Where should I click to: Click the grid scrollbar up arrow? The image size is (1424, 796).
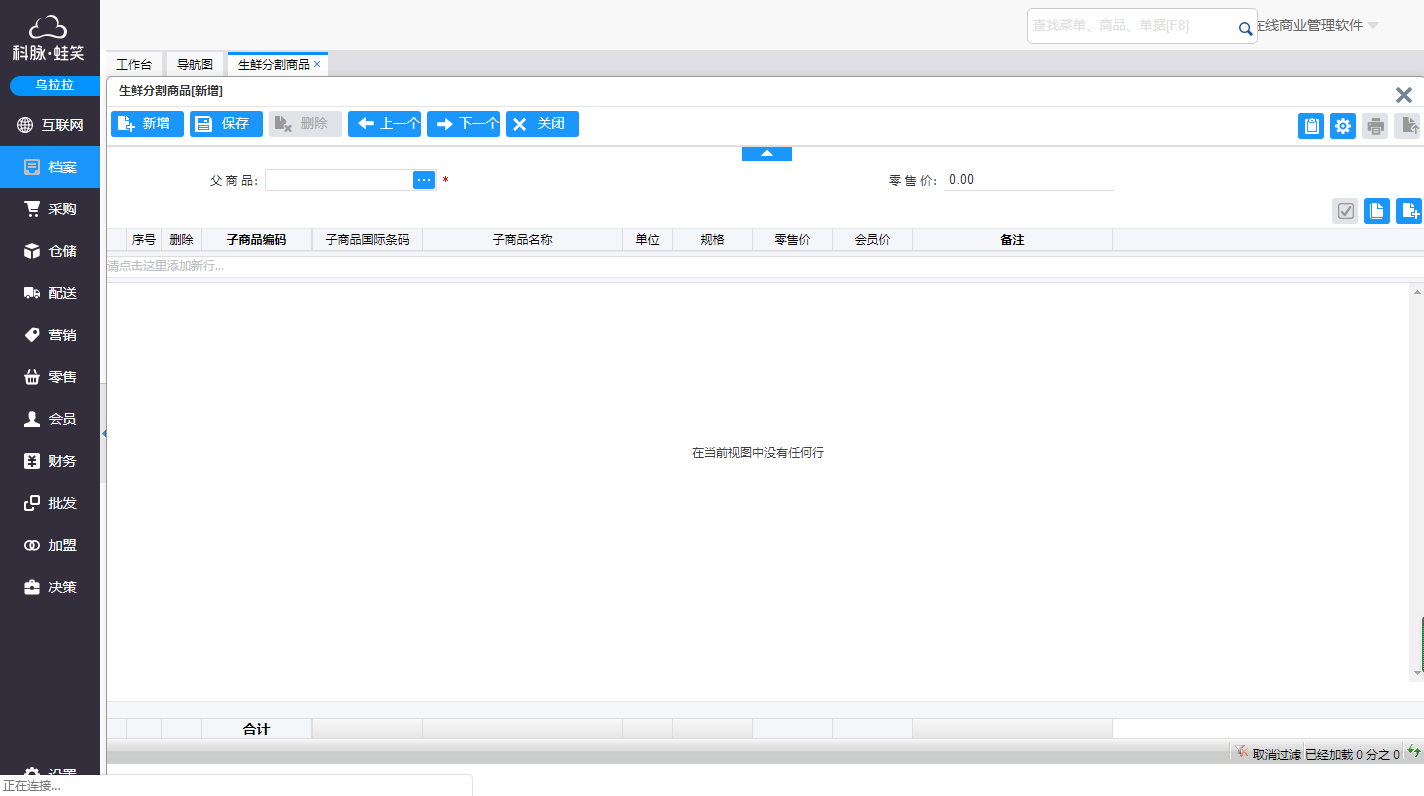pos(1417,292)
